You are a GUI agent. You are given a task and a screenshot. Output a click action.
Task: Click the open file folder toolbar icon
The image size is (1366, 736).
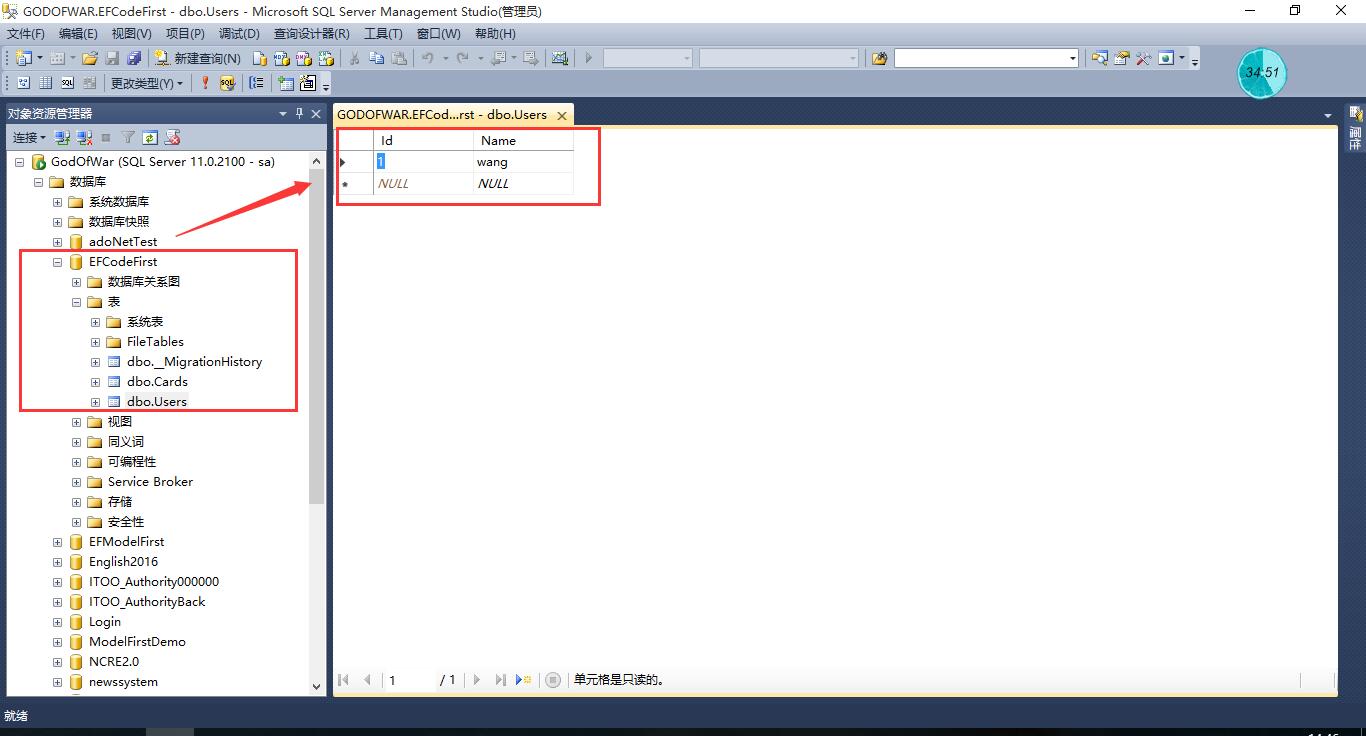click(90, 58)
